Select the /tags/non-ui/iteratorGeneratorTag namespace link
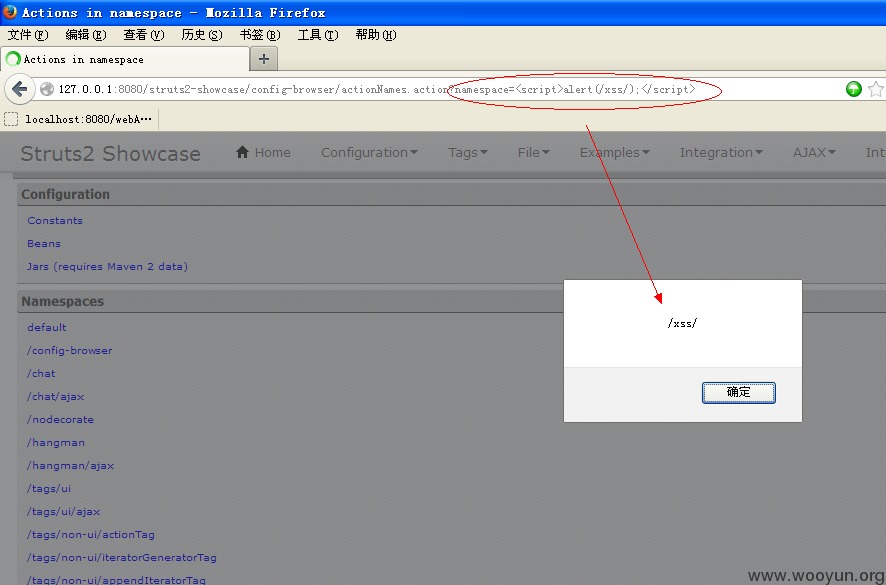Screen dimensions: 886x585 click(x=121, y=558)
